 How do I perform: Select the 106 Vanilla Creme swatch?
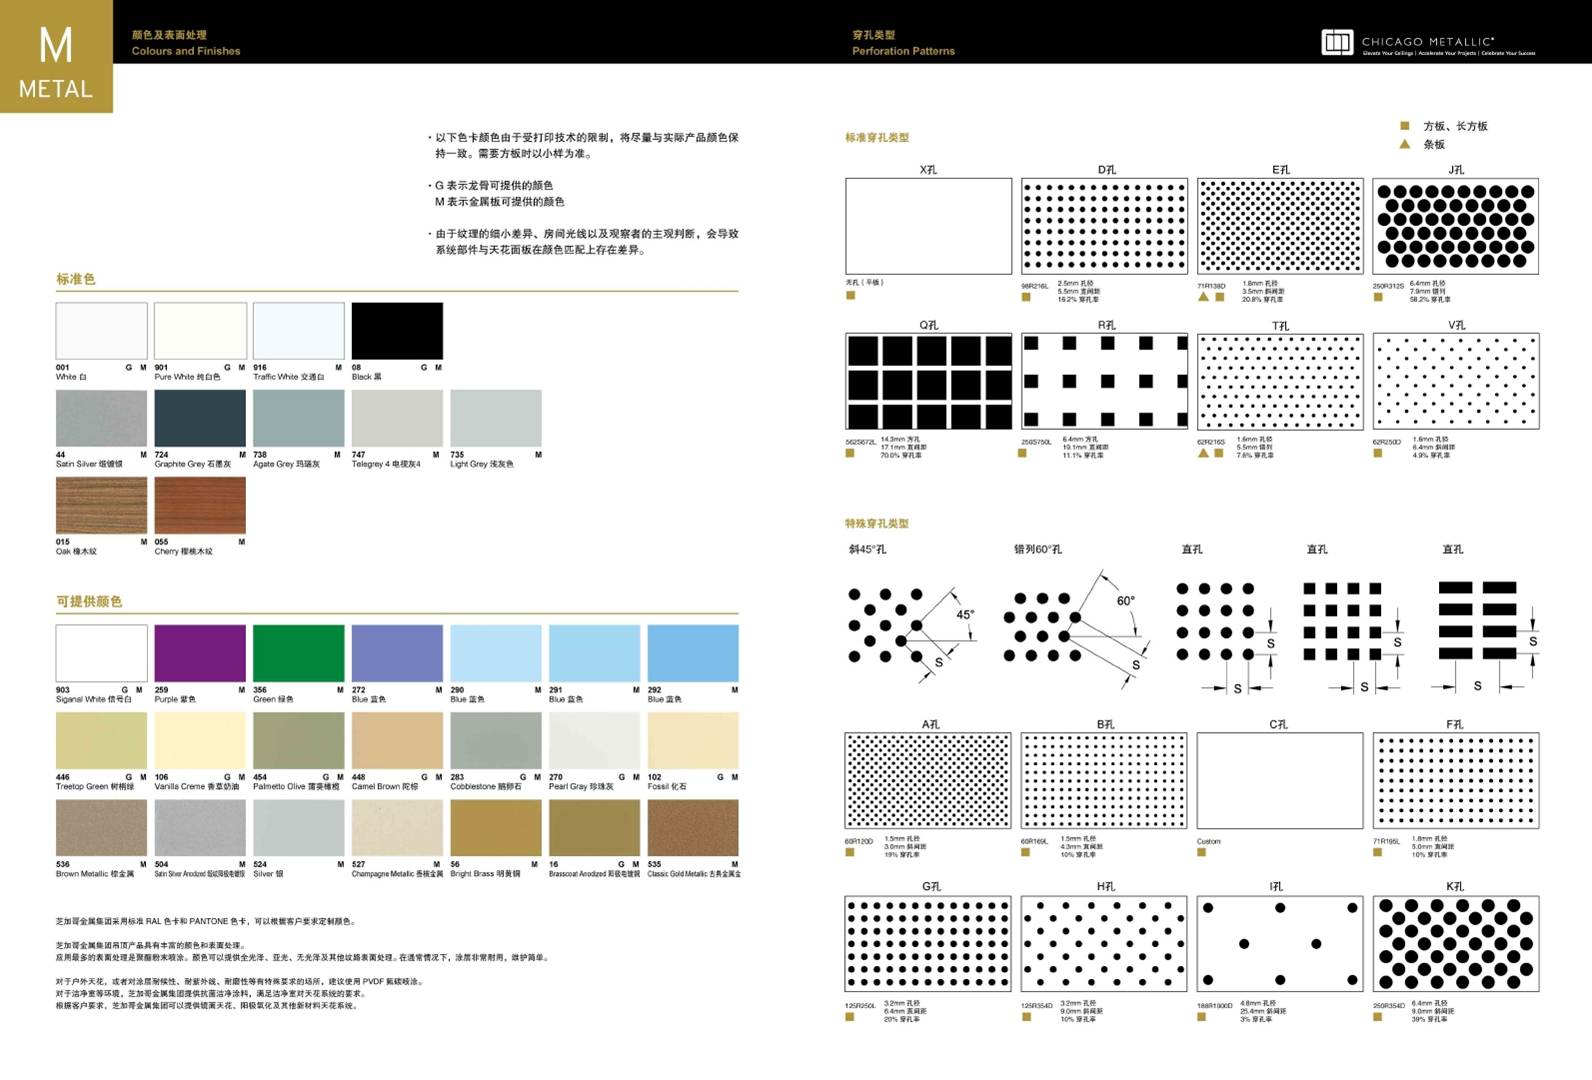200,740
